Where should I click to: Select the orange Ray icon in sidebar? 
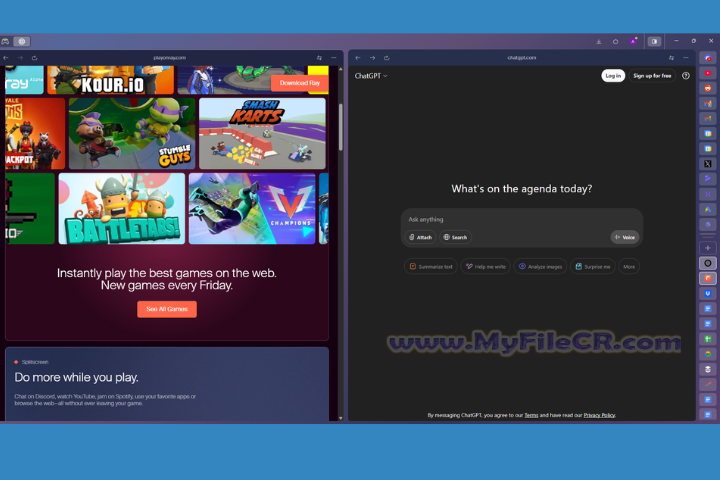708,278
